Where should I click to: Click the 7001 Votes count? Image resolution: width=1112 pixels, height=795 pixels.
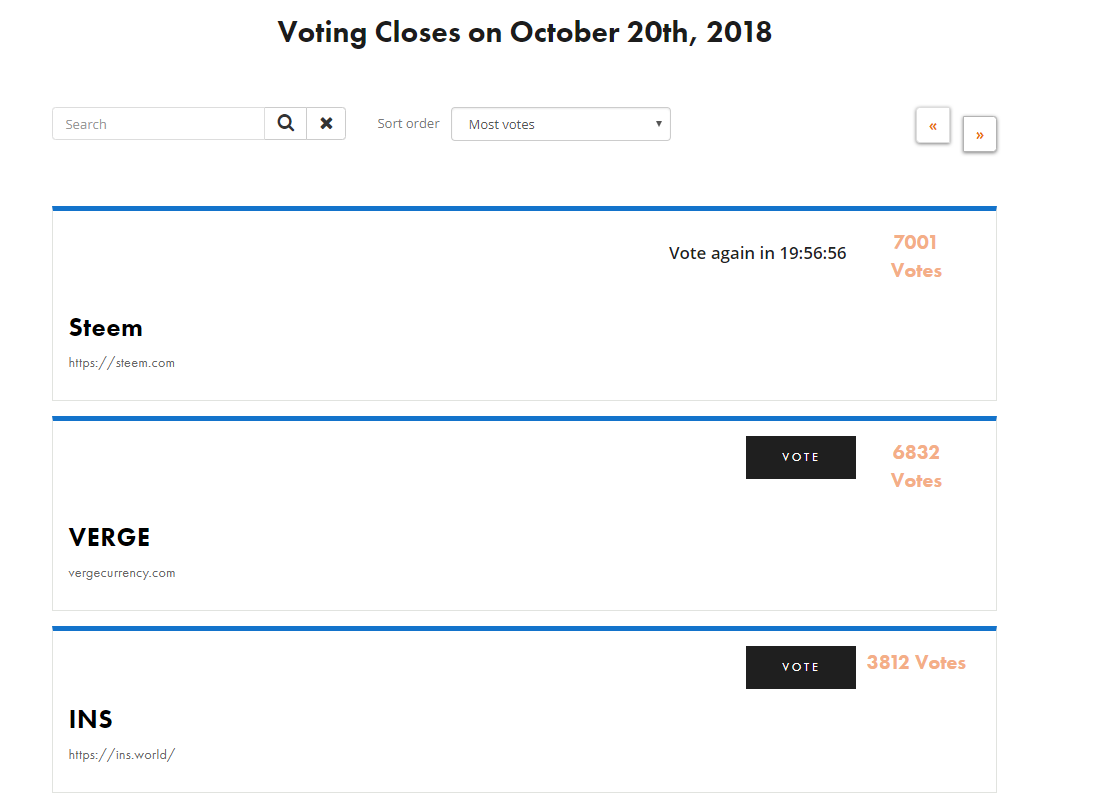pos(916,256)
